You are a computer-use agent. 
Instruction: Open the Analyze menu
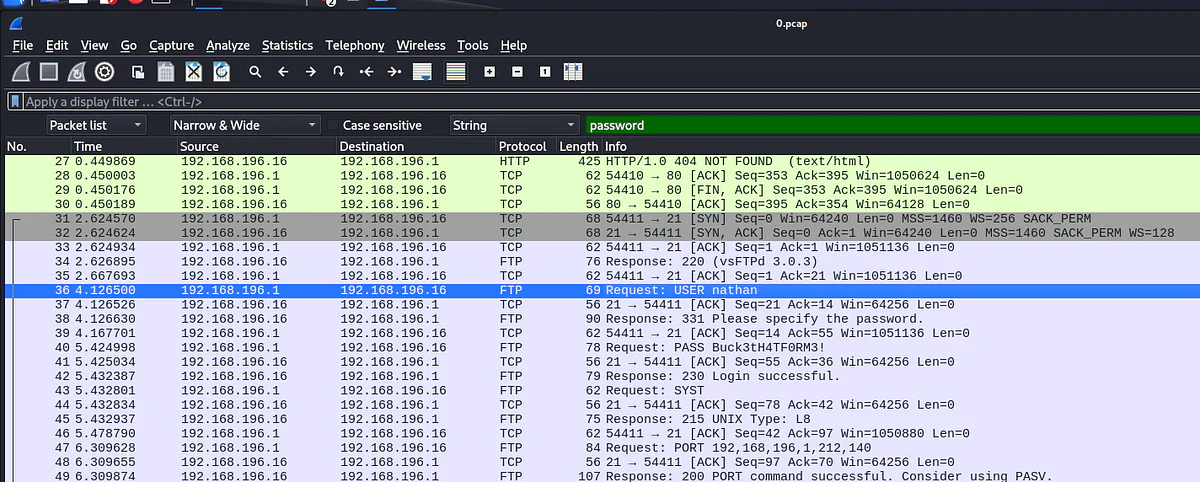coord(228,46)
